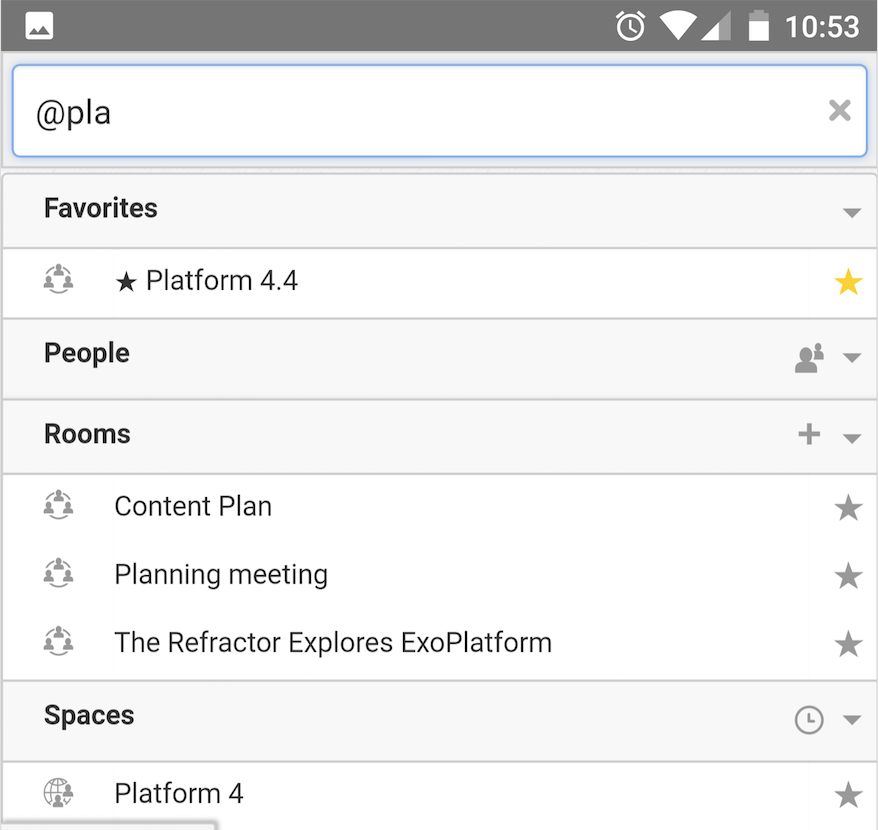Screen dimensions: 878x830
Task: Tap the room icon beside Content Plan
Action: (58, 505)
